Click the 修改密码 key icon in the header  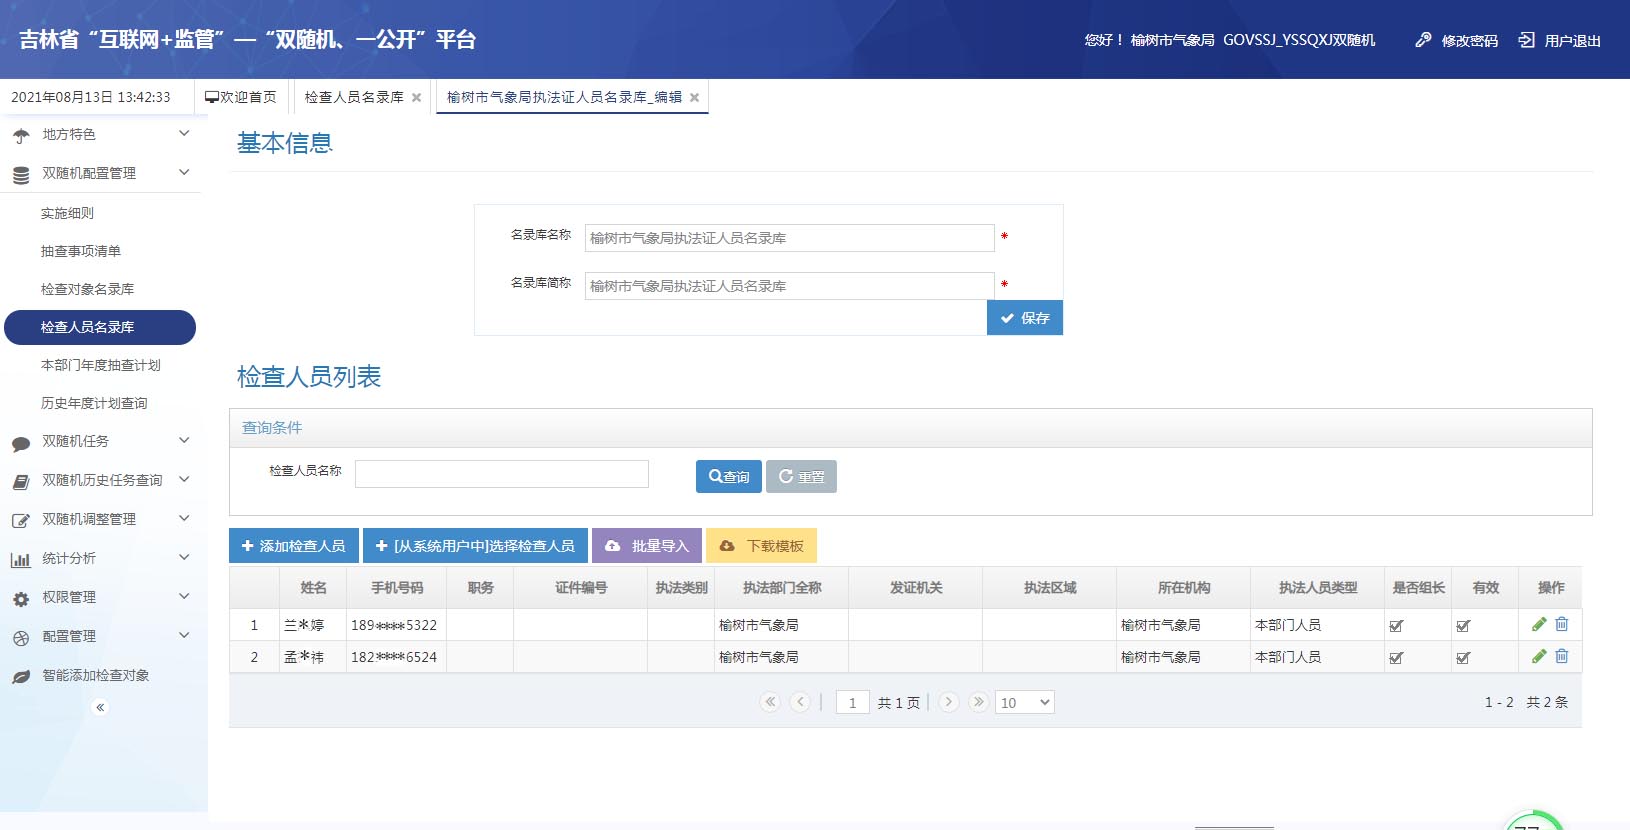(1423, 40)
